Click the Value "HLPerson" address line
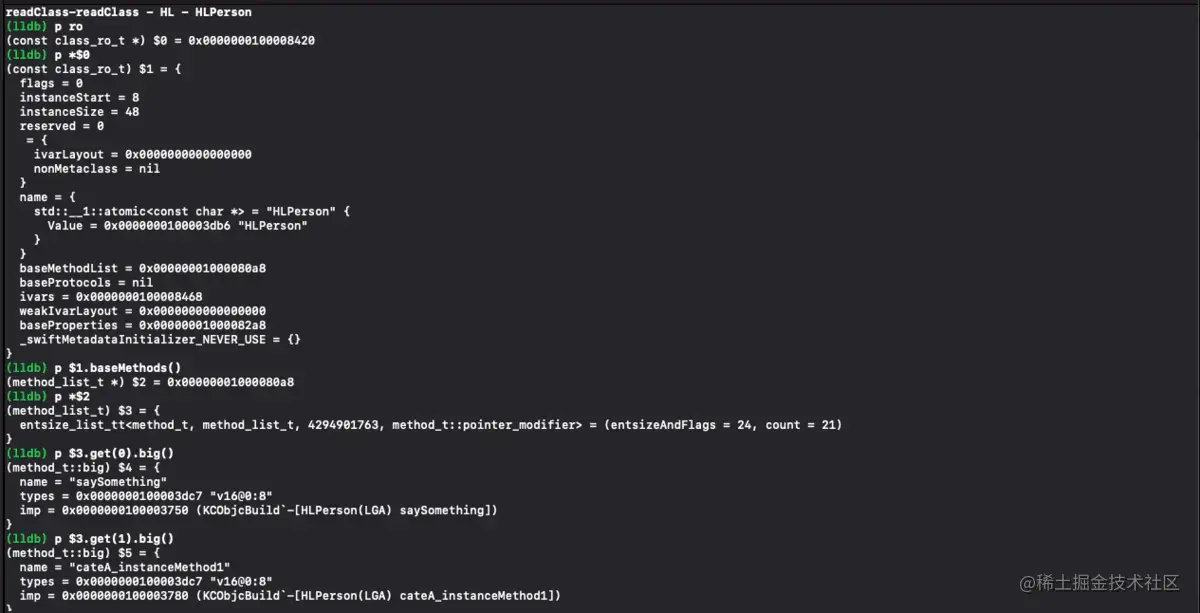The image size is (1200, 613). pyautogui.click(x=177, y=226)
